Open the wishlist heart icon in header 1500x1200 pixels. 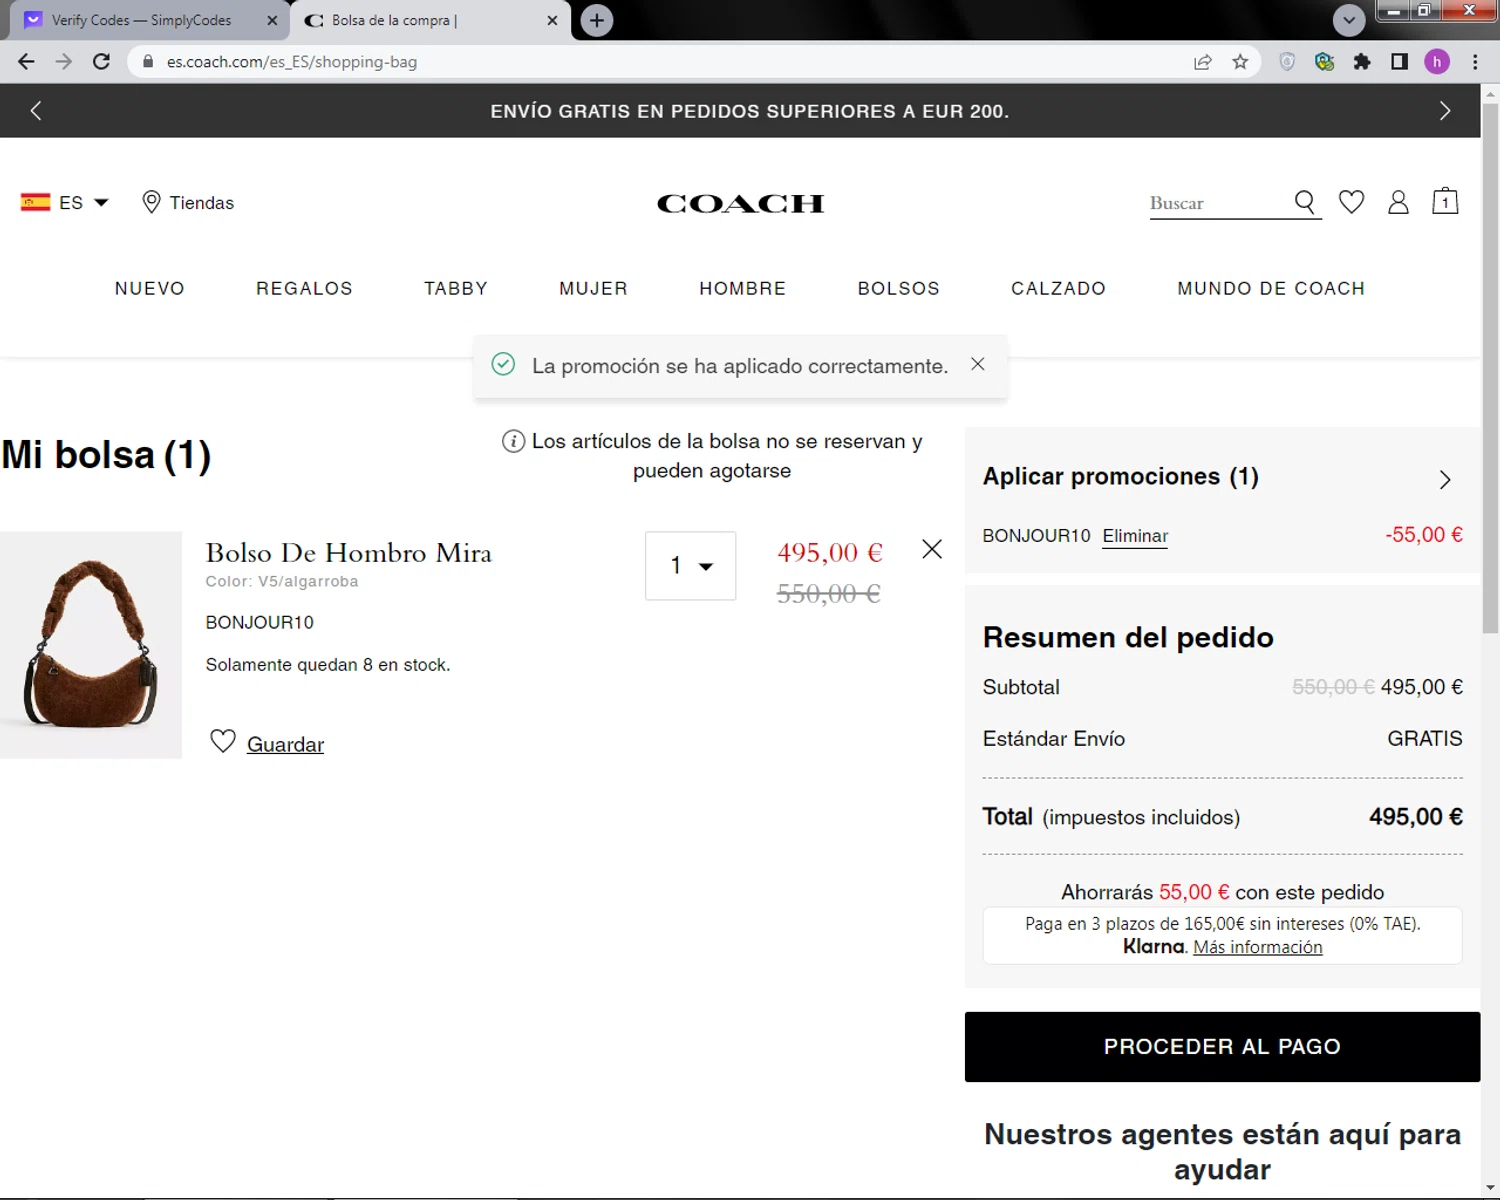click(x=1352, y=202)
